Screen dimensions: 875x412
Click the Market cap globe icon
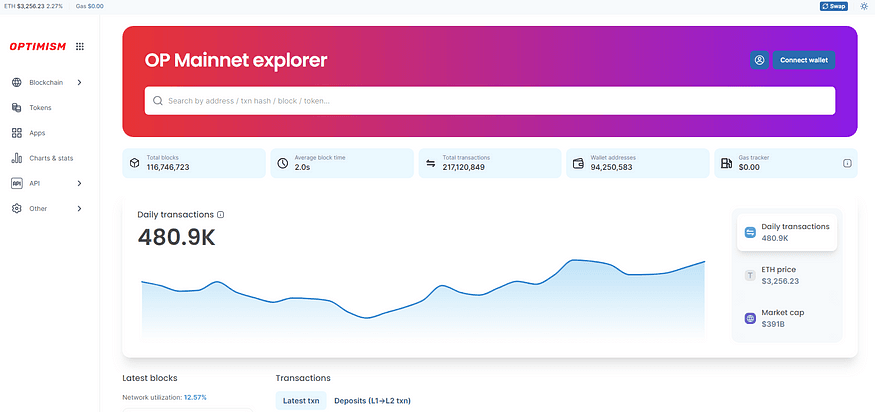(x=751, y=318)
